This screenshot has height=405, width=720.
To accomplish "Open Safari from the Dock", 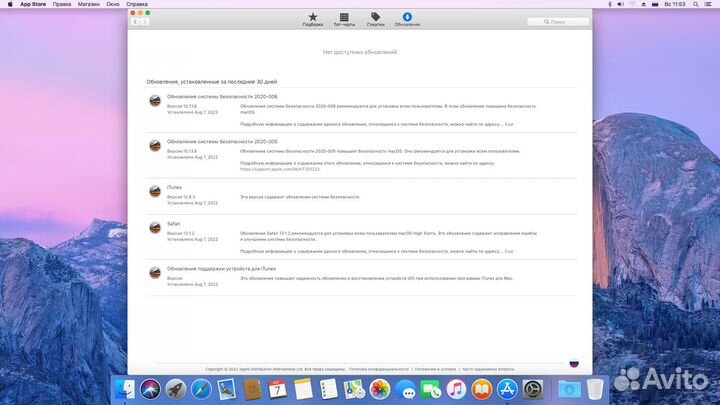I will [201, 389].
